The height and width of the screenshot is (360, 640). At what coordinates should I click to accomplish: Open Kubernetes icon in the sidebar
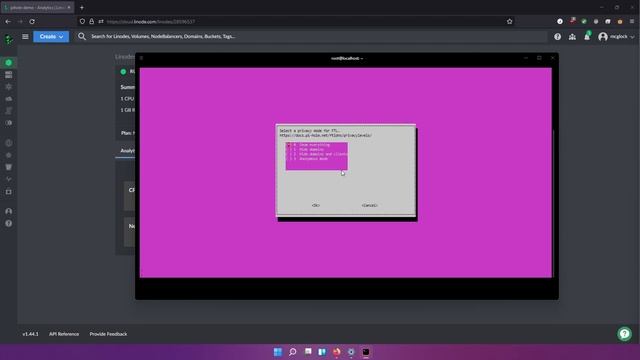pos(9,155)
